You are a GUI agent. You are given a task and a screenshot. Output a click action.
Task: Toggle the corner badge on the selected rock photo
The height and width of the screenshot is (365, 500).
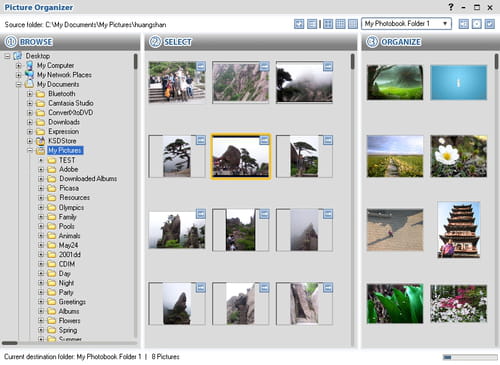click(264, 140)
